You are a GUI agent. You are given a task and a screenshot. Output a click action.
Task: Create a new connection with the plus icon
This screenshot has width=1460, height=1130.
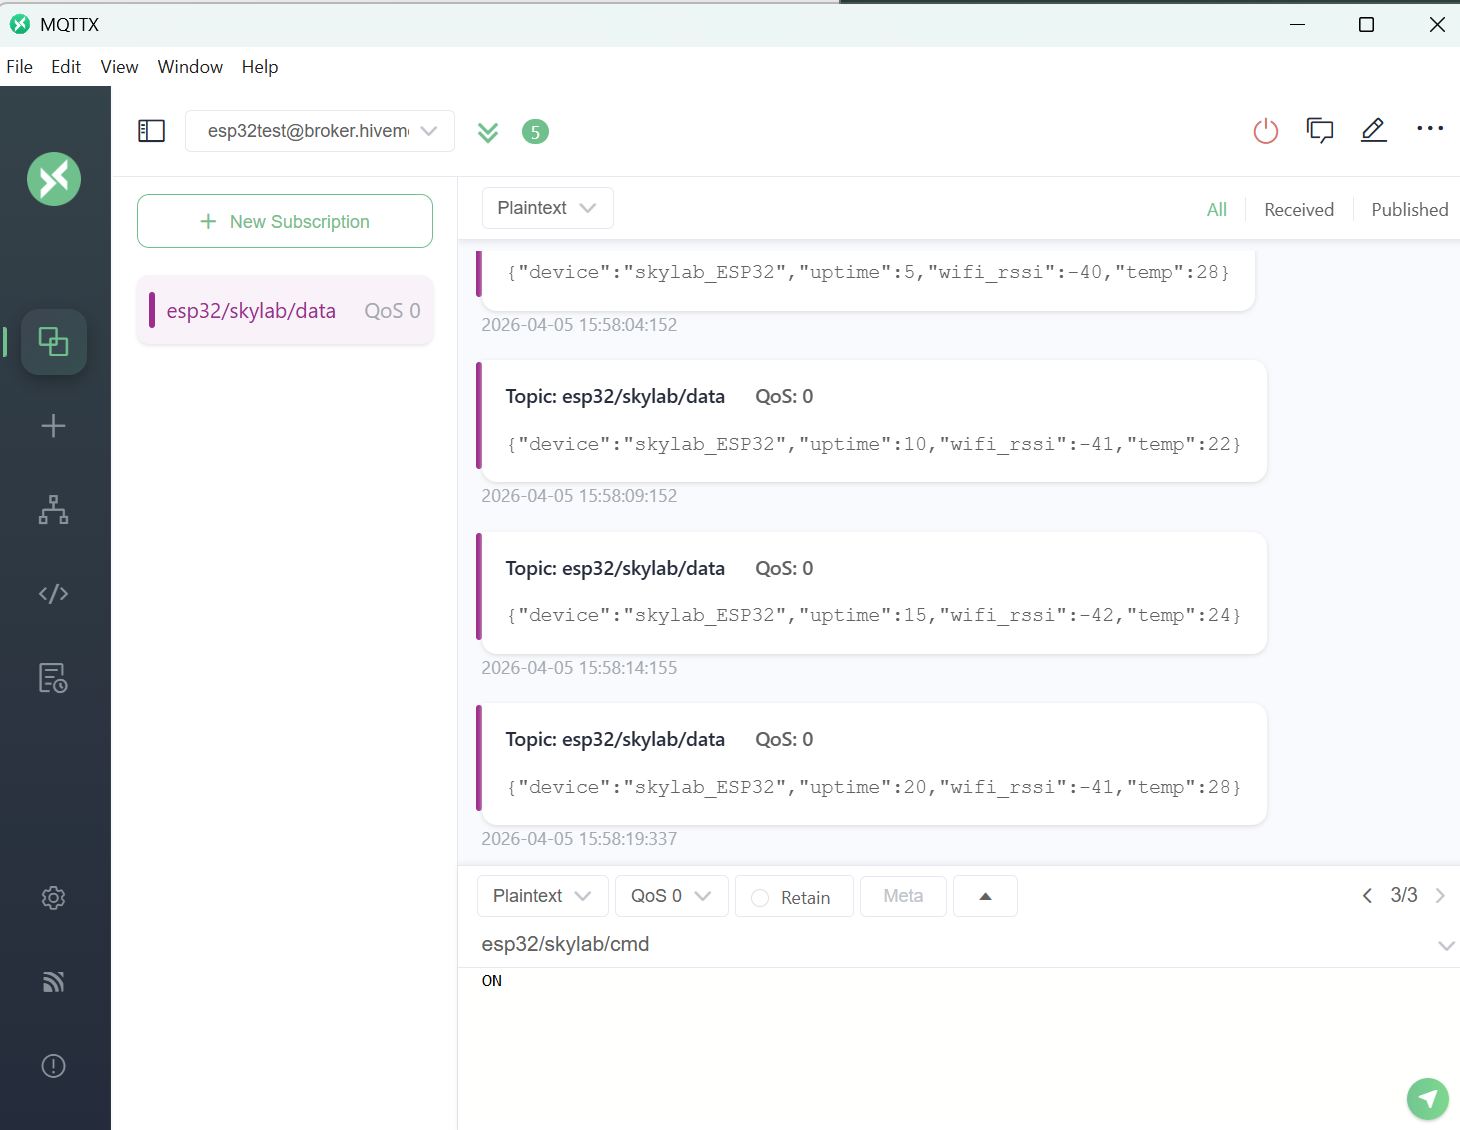[x=54, y=426]
